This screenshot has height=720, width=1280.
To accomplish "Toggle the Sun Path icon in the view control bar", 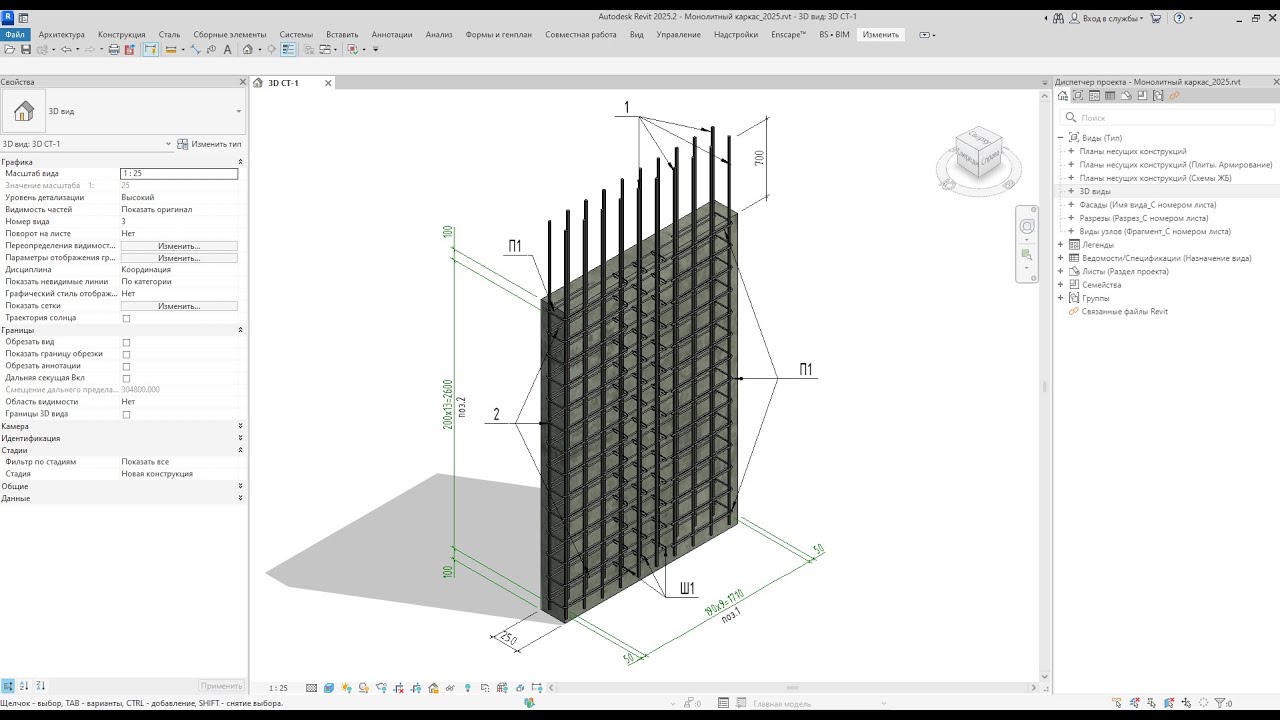I will [347, 688].
